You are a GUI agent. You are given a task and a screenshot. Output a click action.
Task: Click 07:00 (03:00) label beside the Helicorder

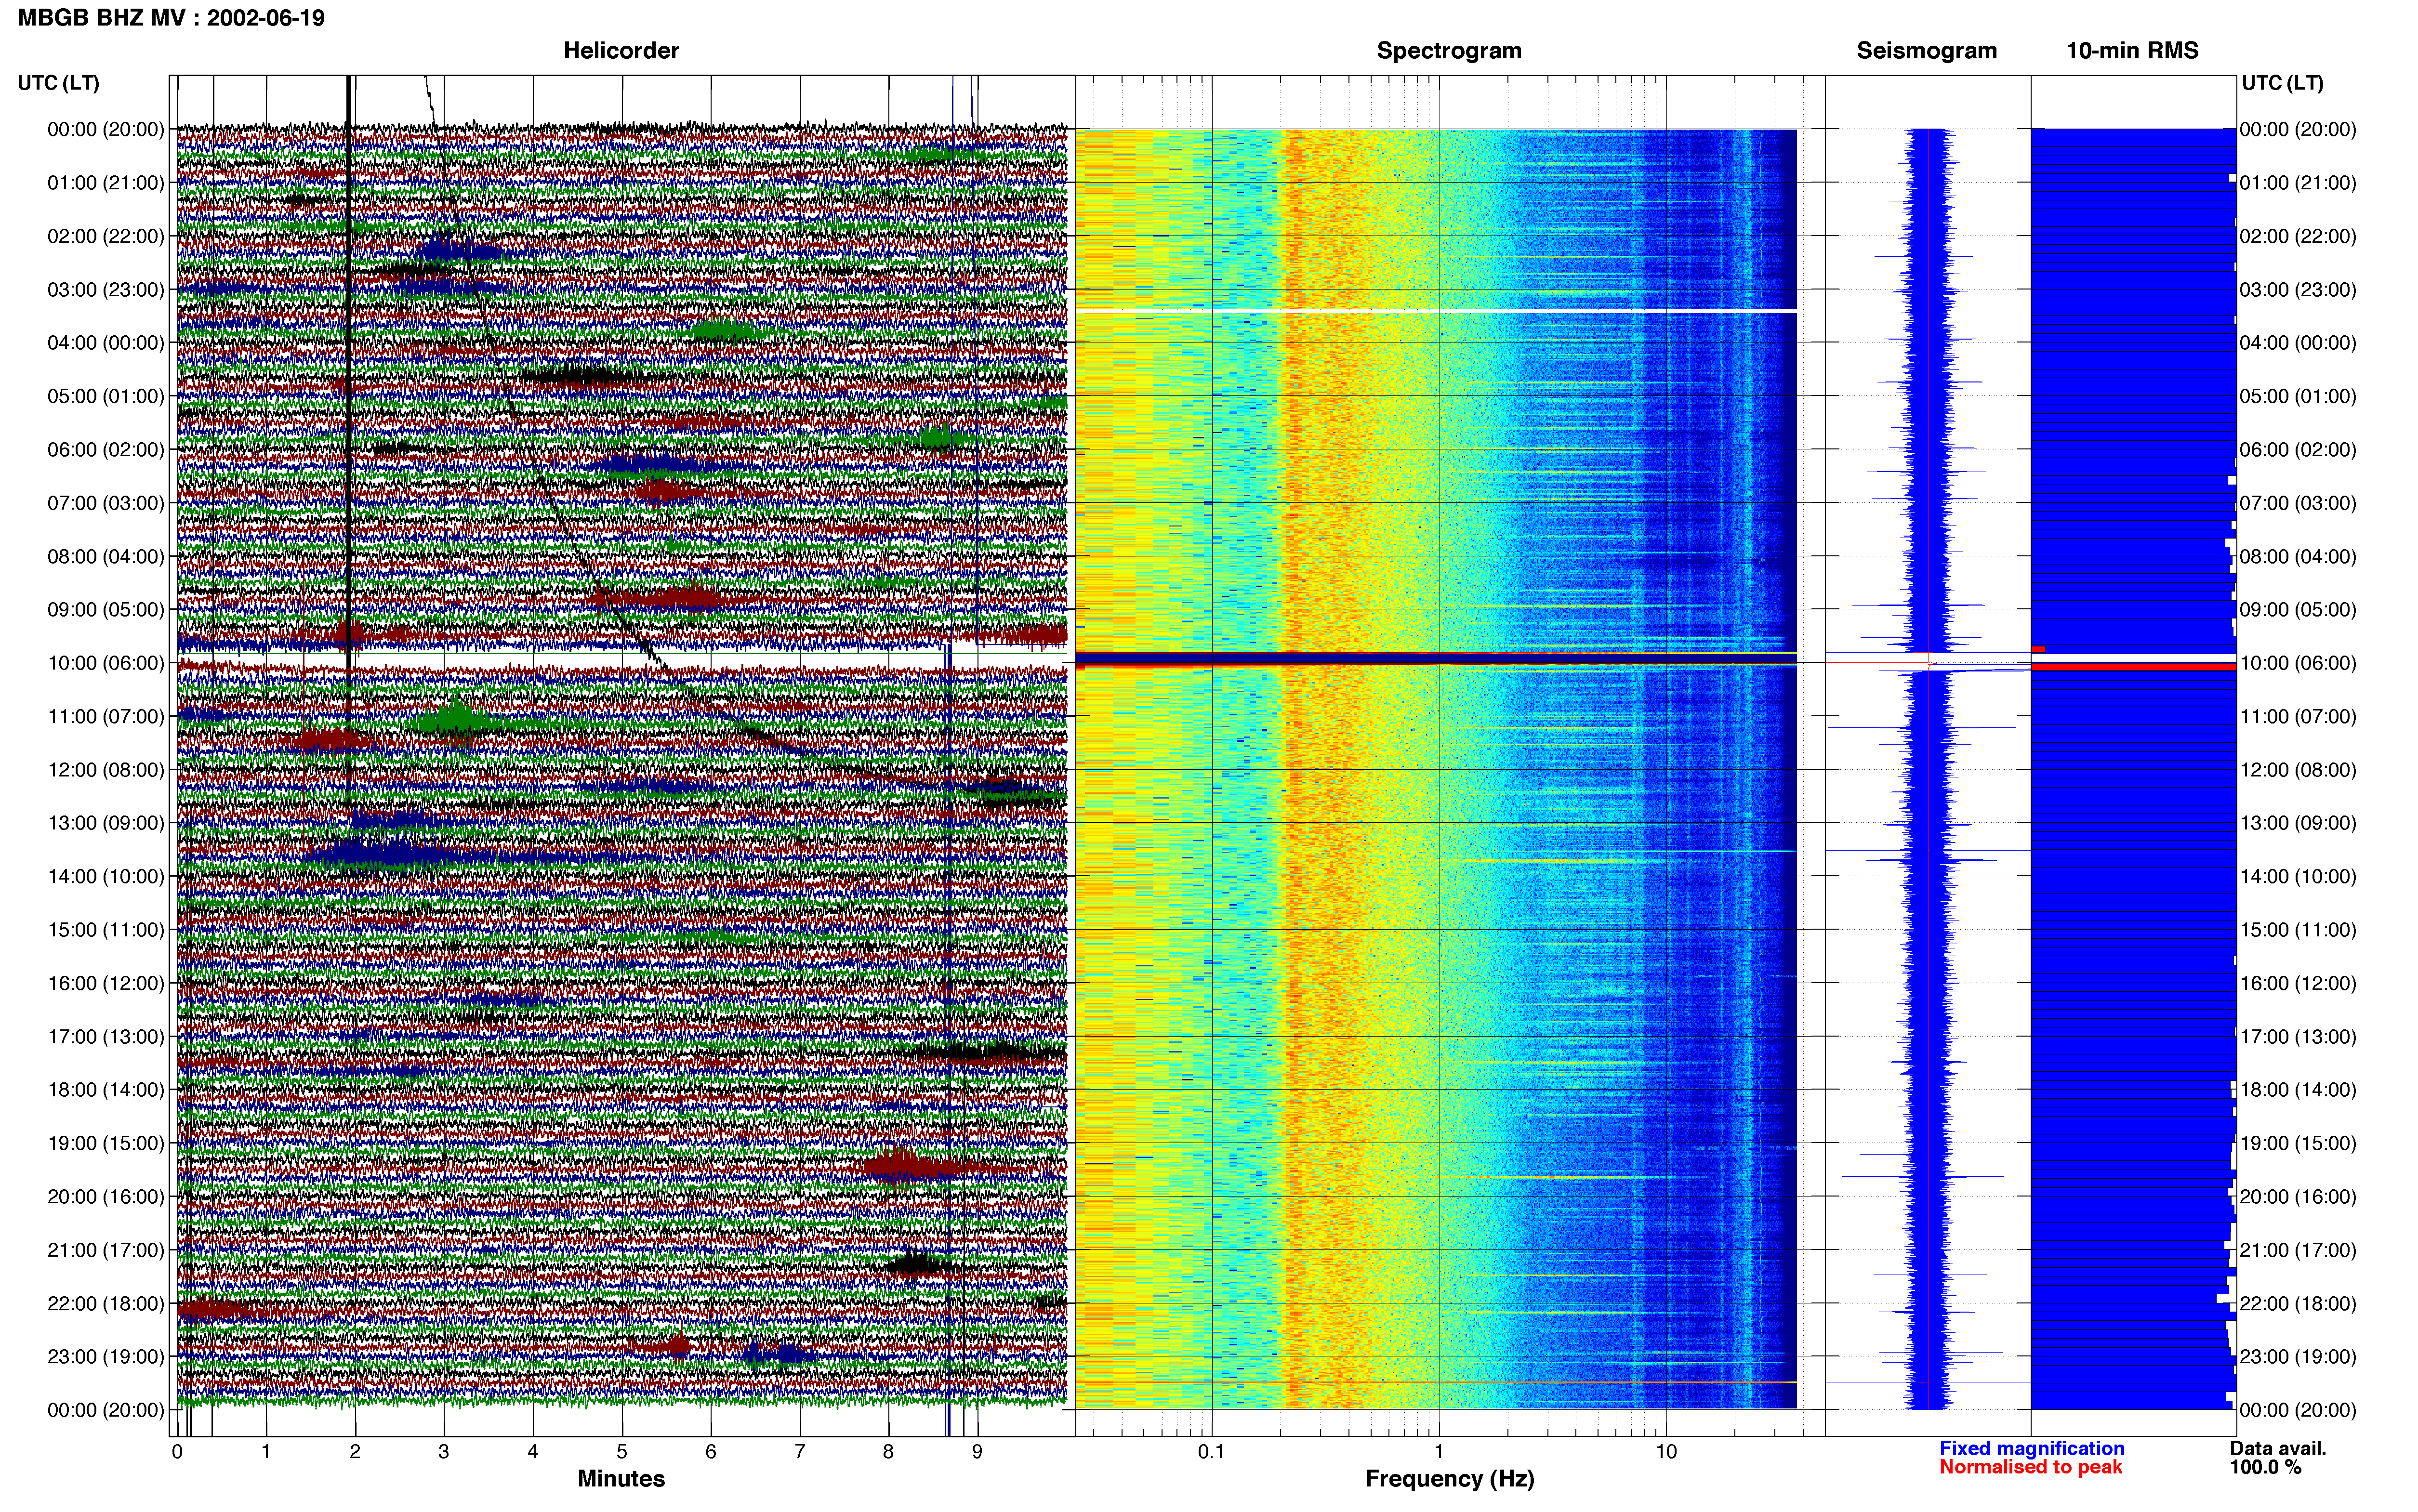click(106, 503)
